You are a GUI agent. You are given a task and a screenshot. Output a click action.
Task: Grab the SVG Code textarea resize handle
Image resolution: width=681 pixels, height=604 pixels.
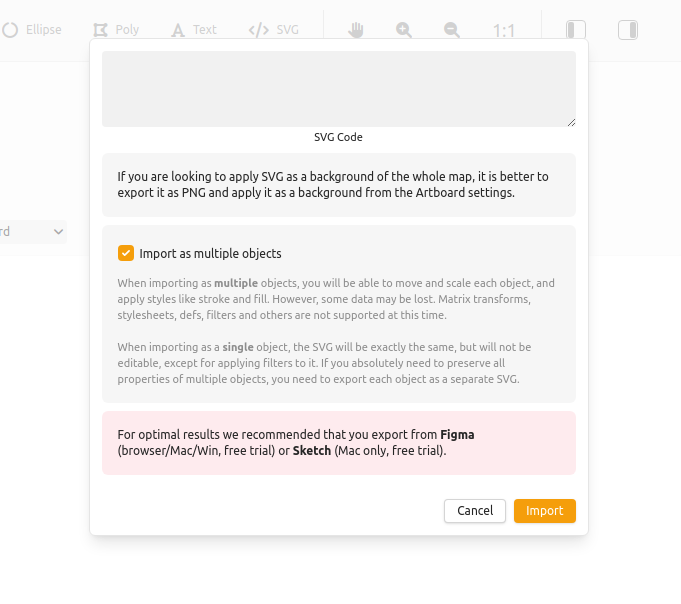click(x=571, y=122)
